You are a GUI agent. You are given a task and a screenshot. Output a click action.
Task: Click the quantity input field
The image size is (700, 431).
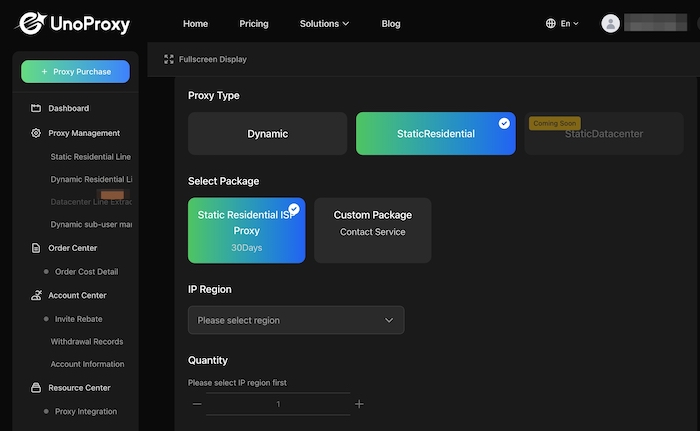(278, 404)
